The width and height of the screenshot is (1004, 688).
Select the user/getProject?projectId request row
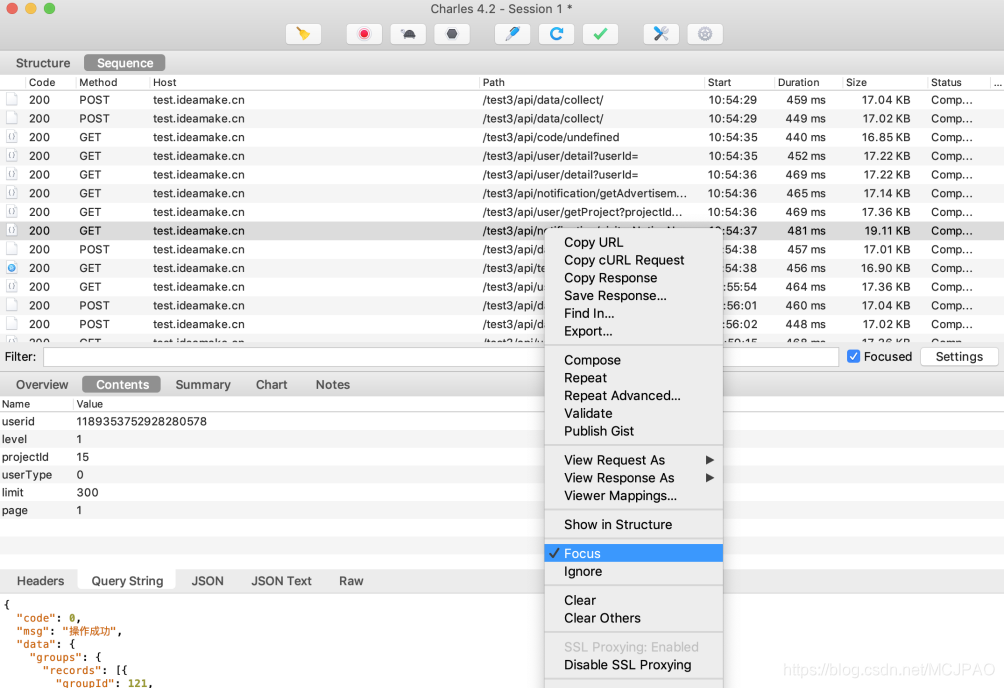coord(502,212)
